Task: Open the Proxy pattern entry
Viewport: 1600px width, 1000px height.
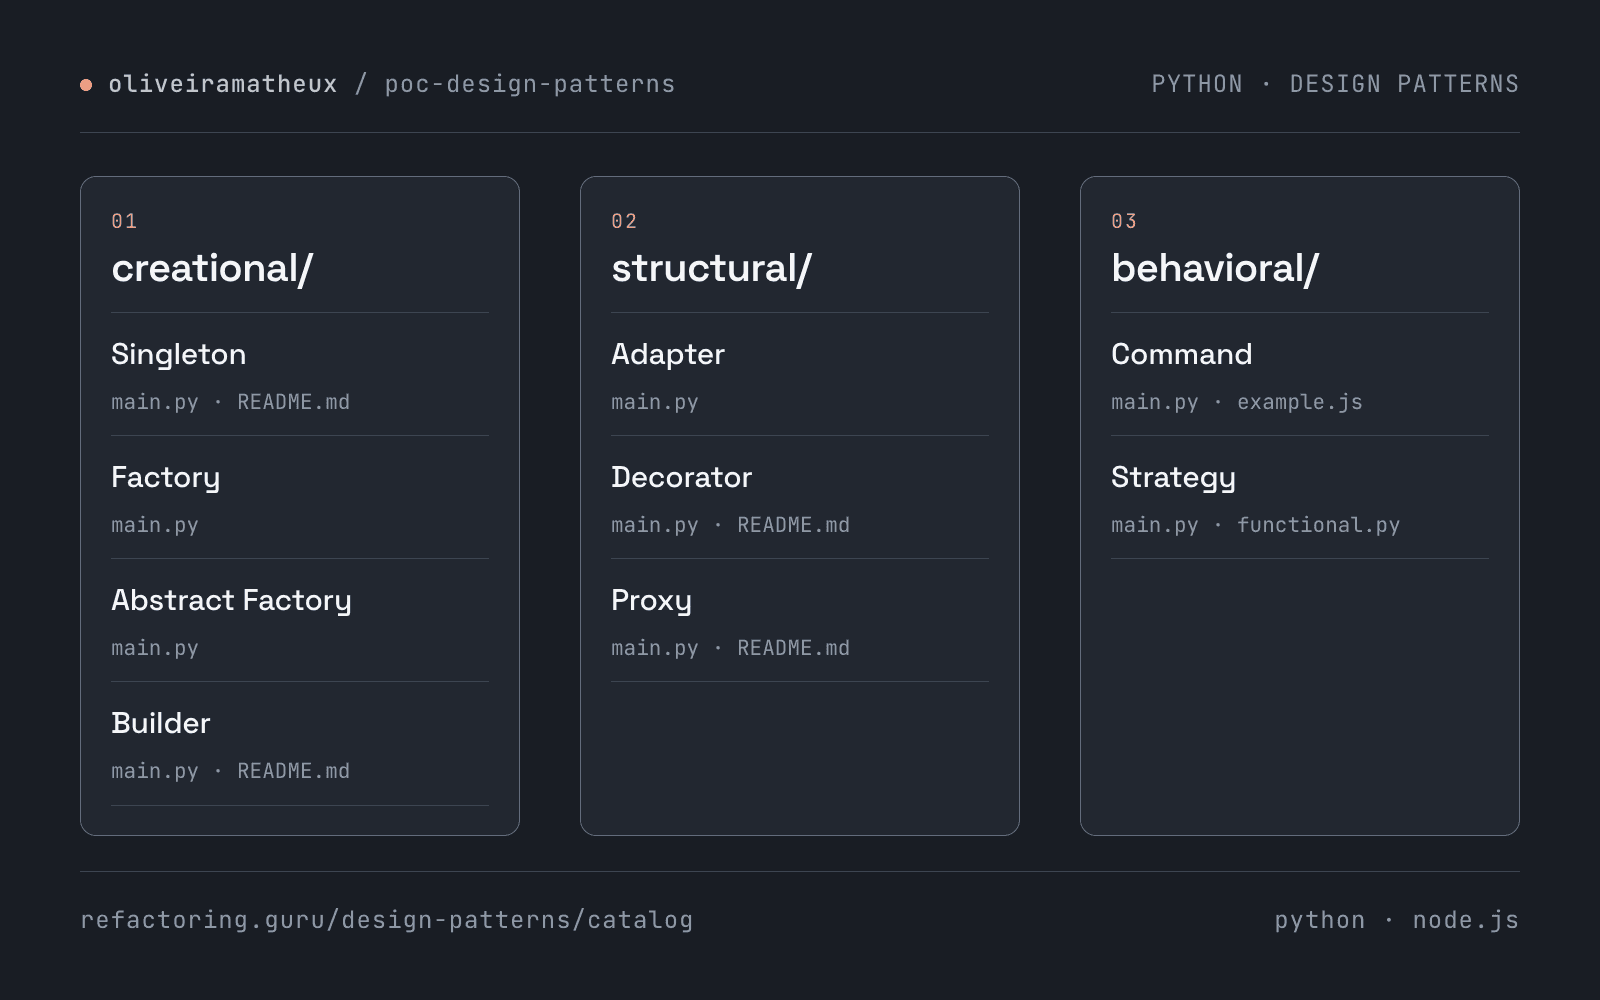Action: tap(651, 600)
